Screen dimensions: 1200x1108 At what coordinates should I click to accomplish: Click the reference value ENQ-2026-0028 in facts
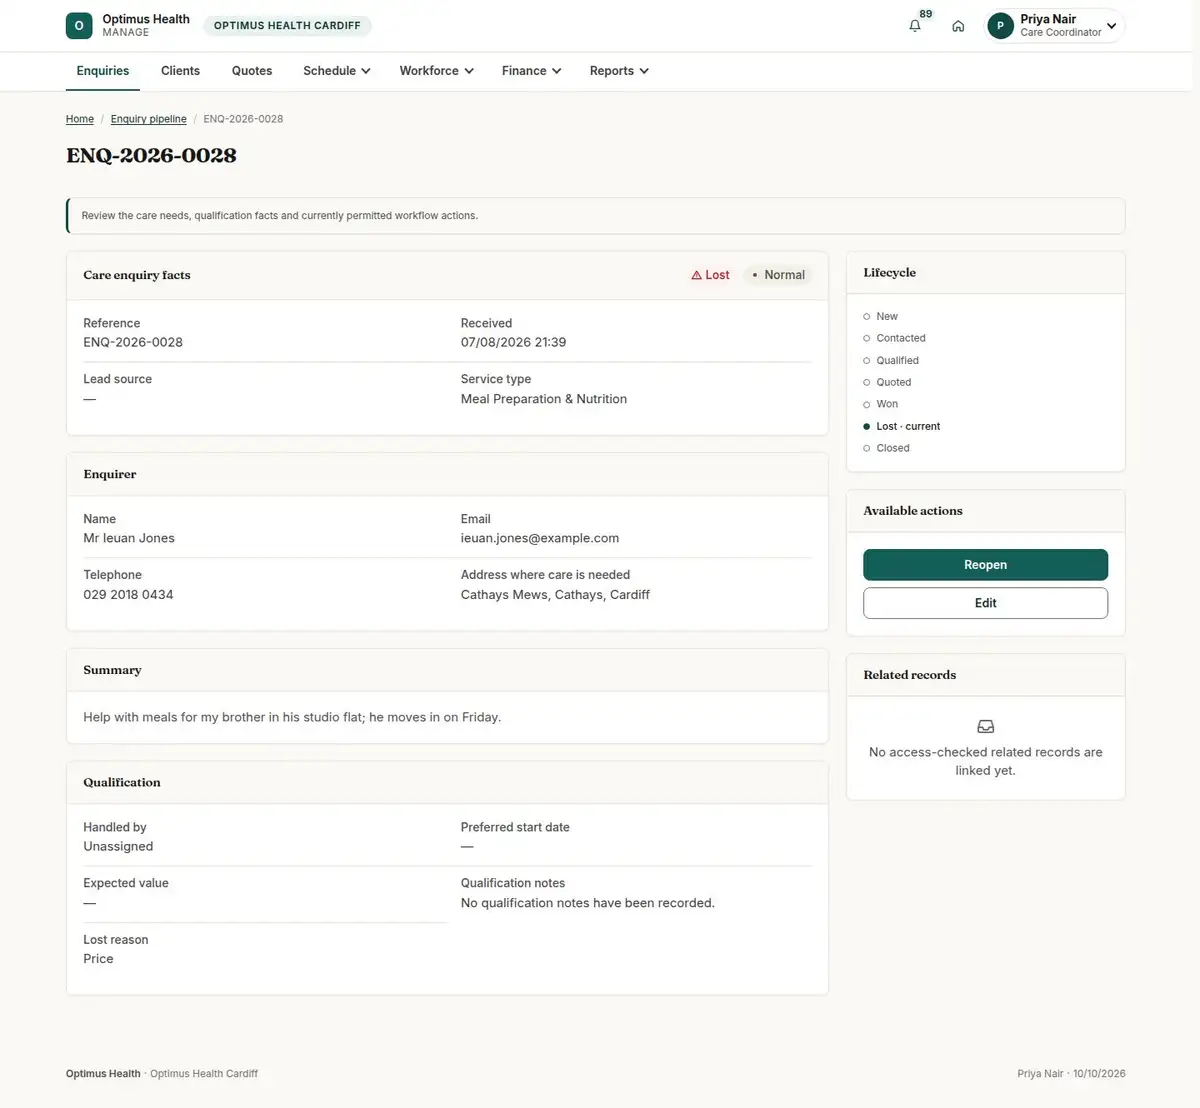click(133, 342)
